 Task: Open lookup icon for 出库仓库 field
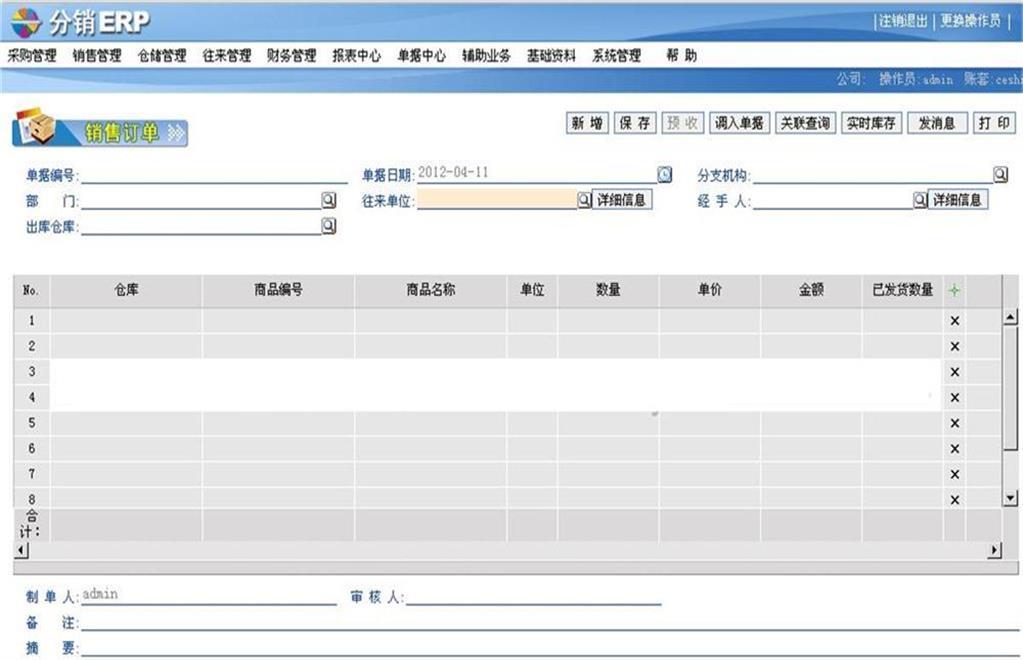click(328, 226)
